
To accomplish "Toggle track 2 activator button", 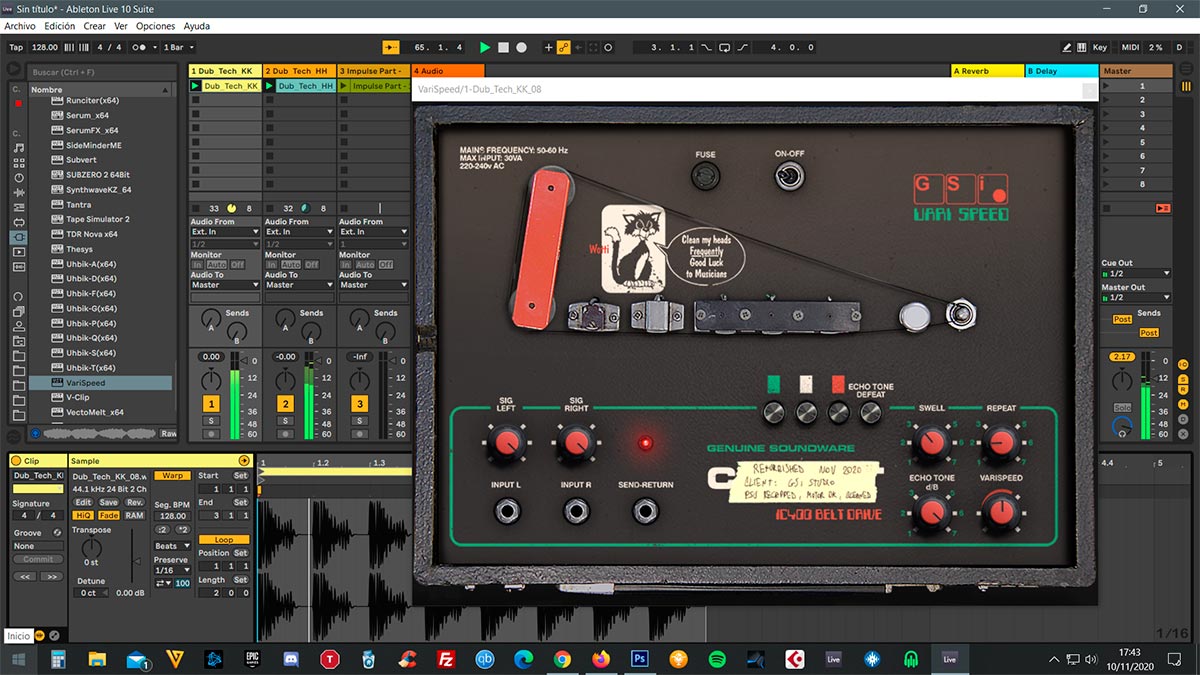I will pos(285,404).
